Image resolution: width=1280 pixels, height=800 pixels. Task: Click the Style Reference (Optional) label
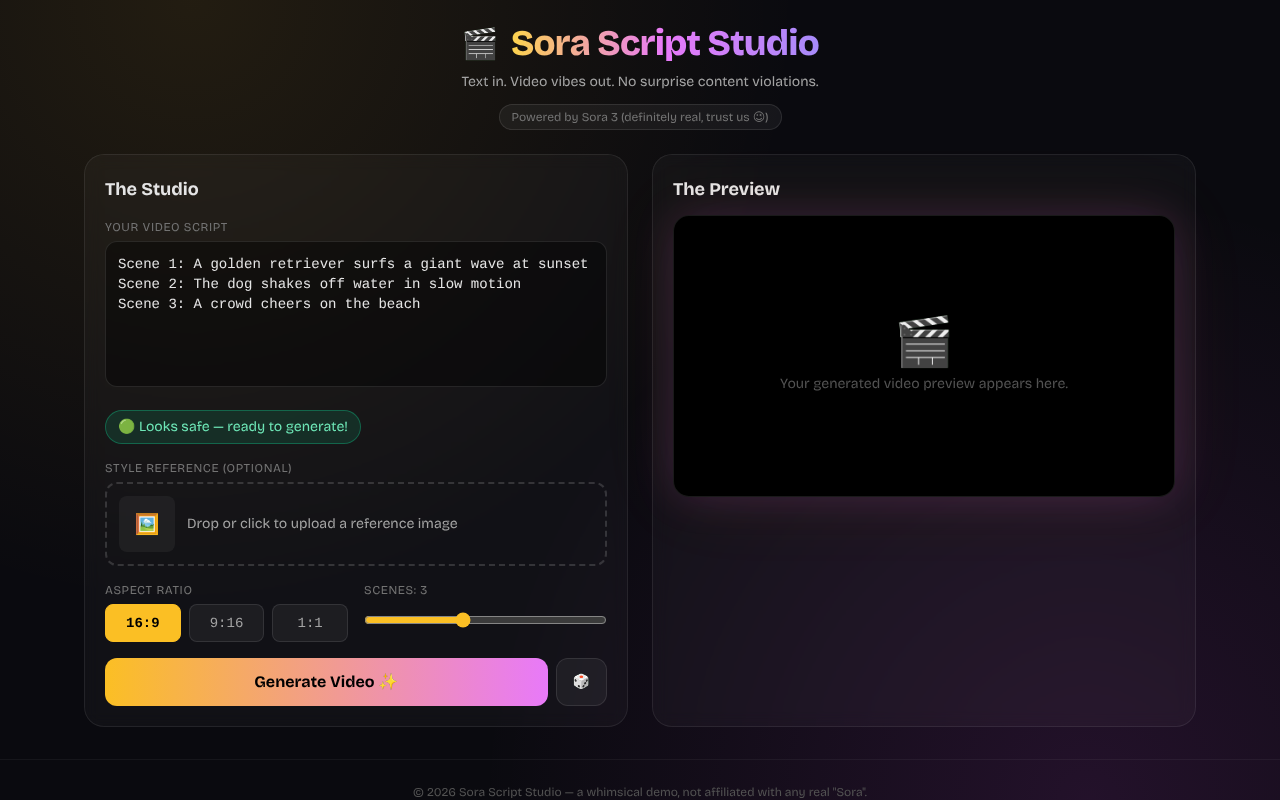point(199,468)
